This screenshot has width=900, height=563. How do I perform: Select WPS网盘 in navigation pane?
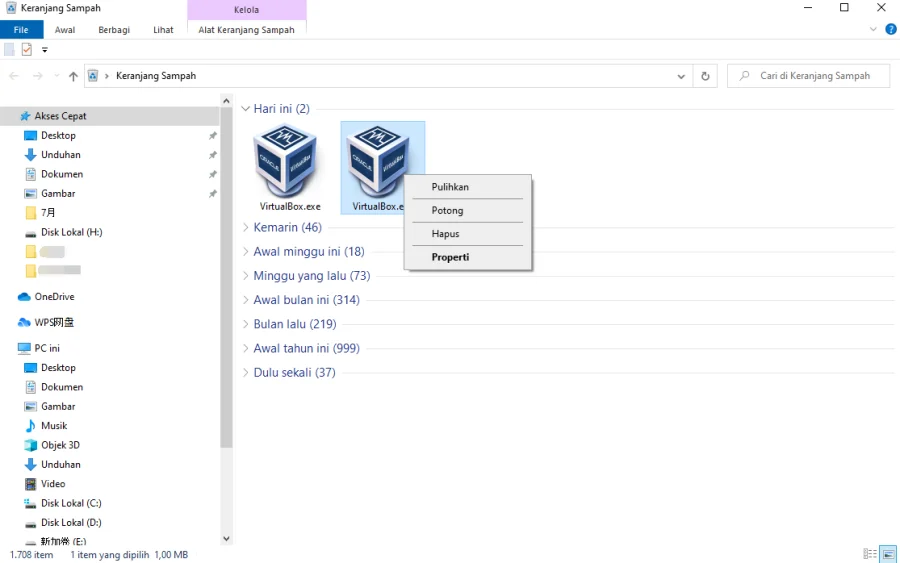54,323
